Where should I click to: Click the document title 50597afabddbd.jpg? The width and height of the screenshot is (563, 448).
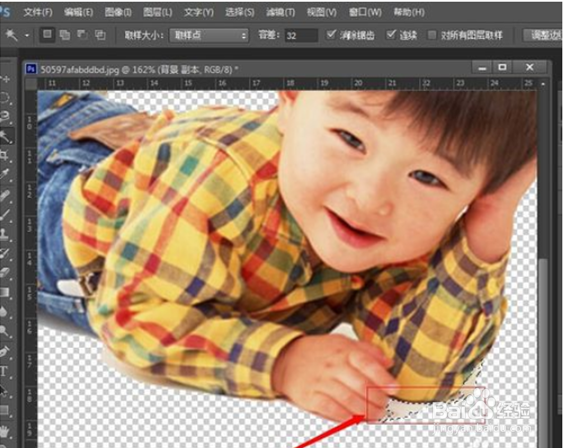[x=79, y=69]
